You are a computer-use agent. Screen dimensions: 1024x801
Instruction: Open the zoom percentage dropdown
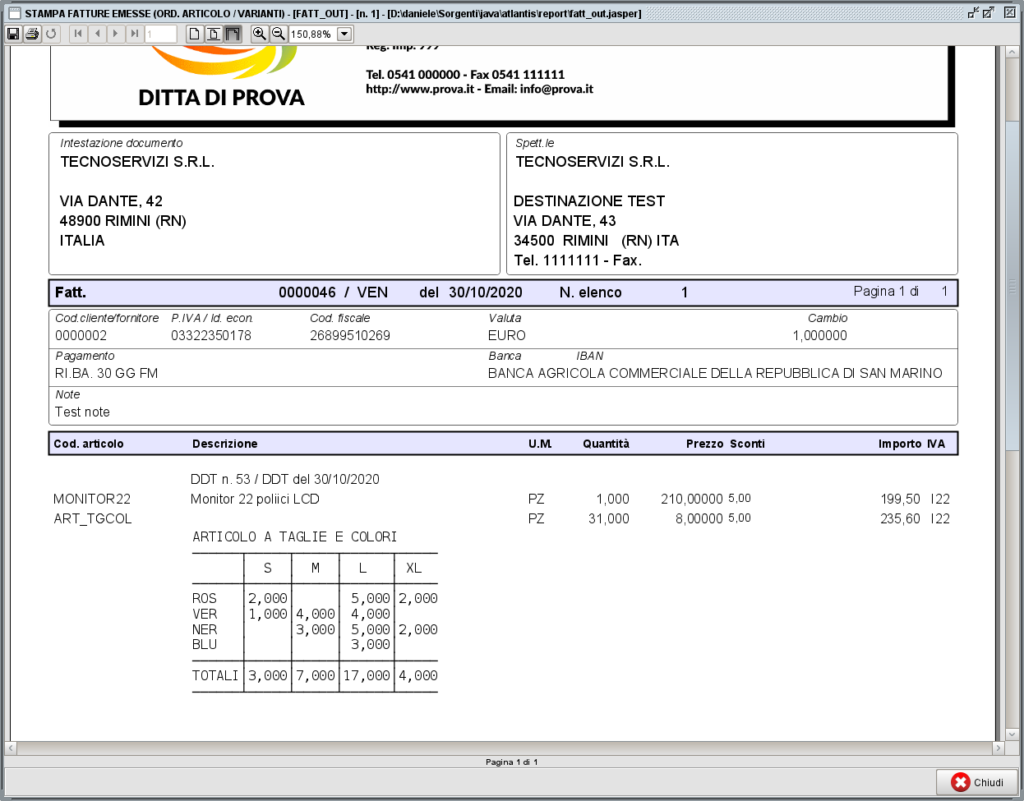tap(342, 33)
